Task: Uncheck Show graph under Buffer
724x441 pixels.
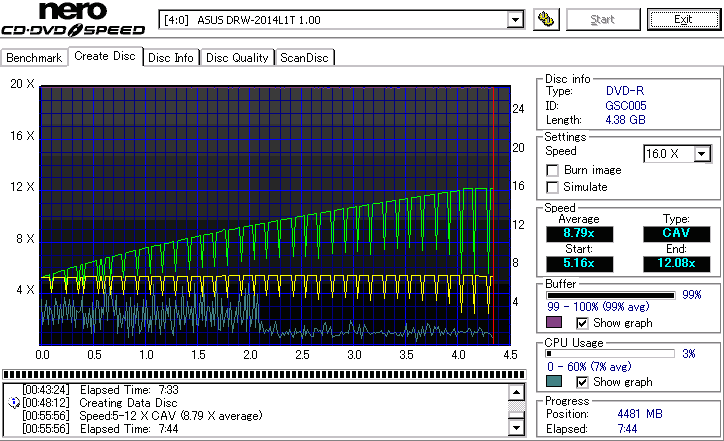Action: pyautogui.click(x=583, y=323)
